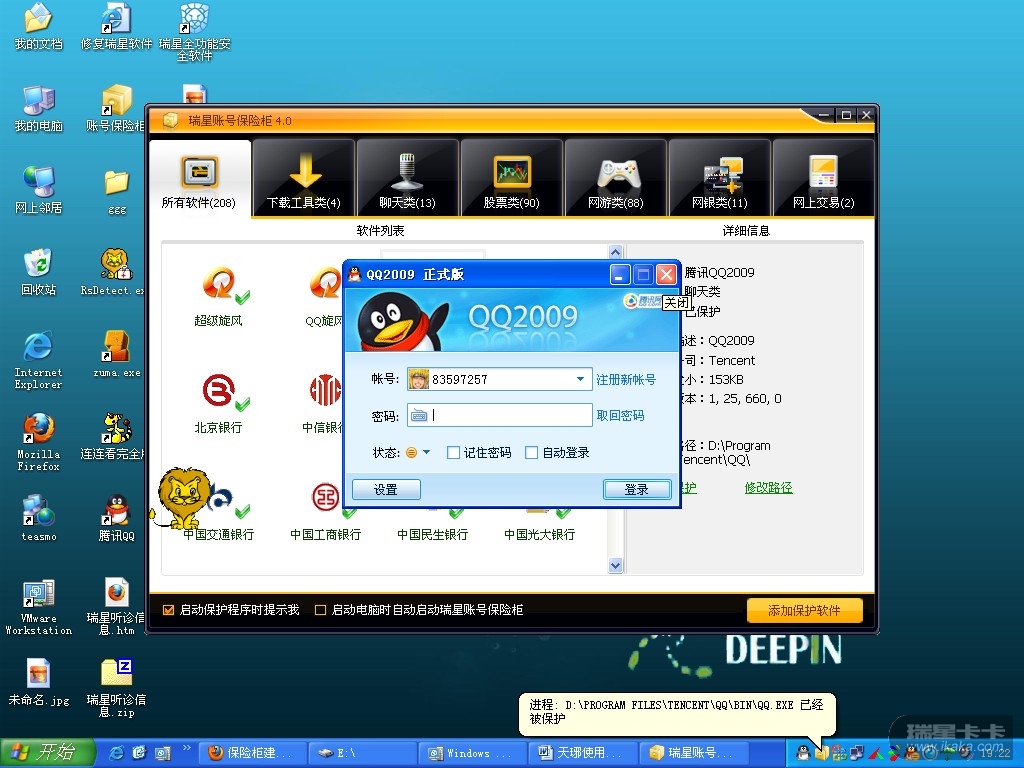Screen dimensions: 1024x768
Task: Select VMware Workstation desktop icon
Action: pyautogui.click(x=39, y=606)
